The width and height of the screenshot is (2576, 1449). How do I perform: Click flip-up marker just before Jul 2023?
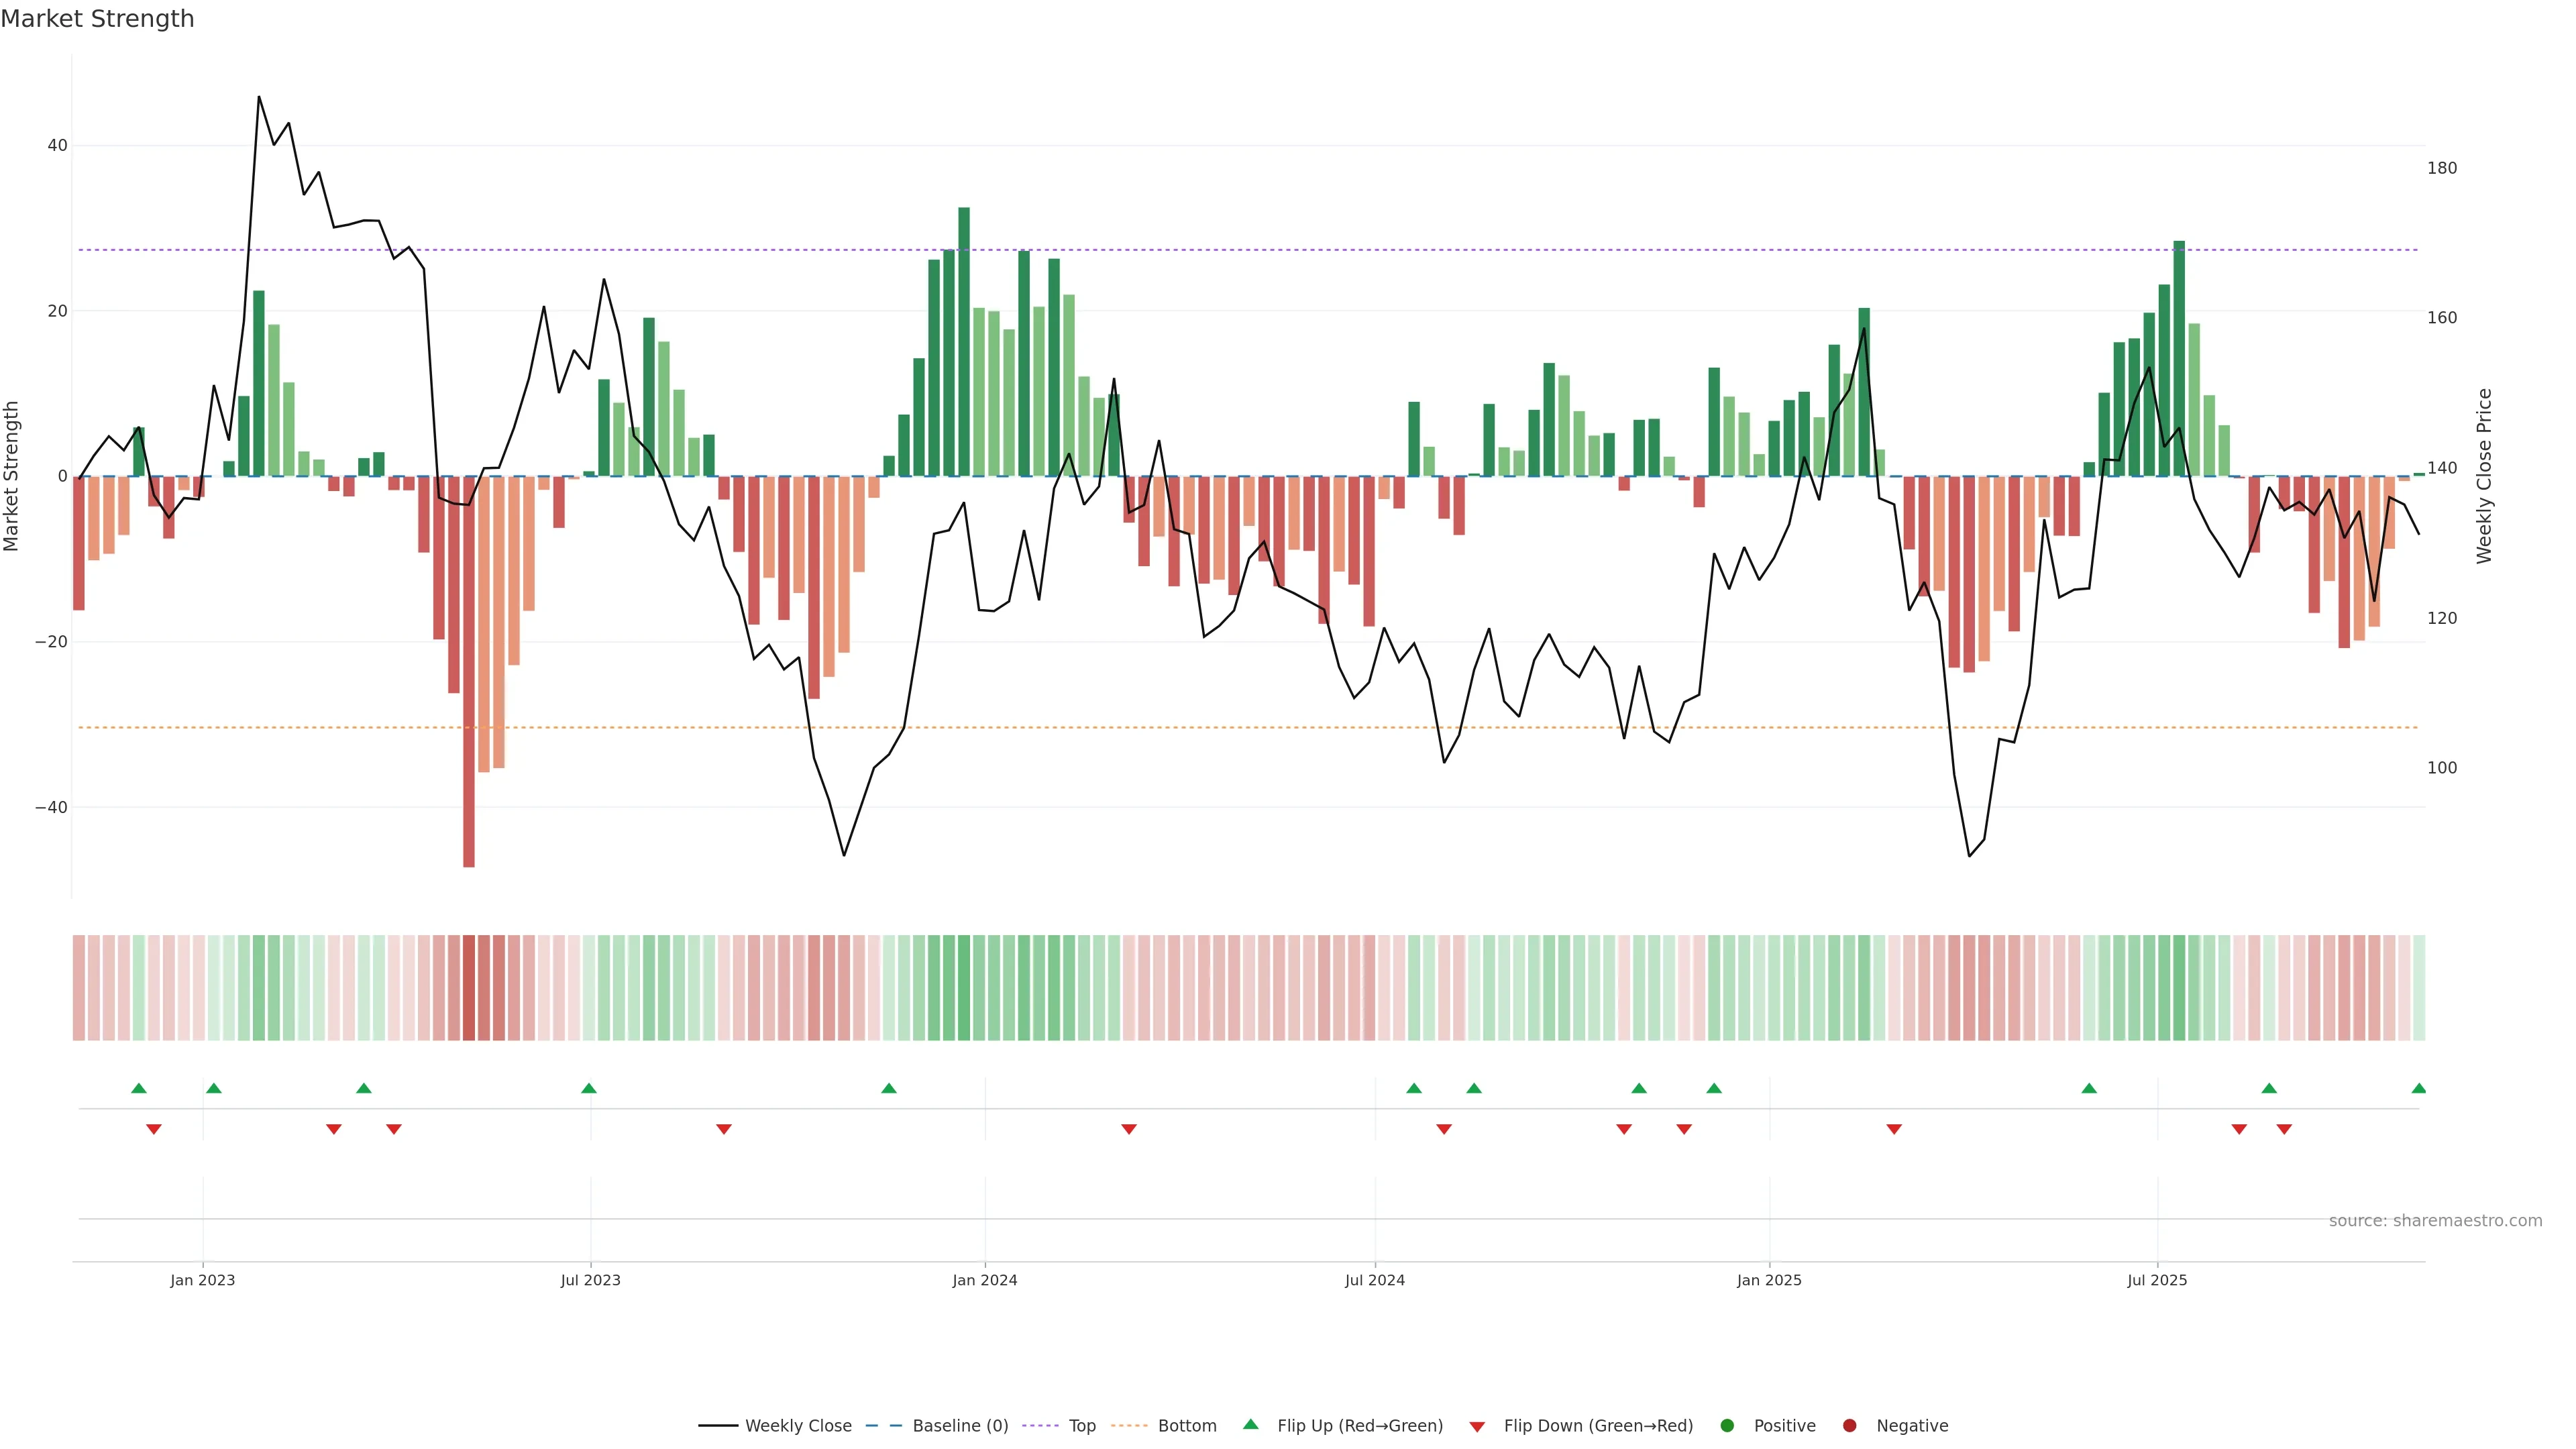tap(589, 1088)
